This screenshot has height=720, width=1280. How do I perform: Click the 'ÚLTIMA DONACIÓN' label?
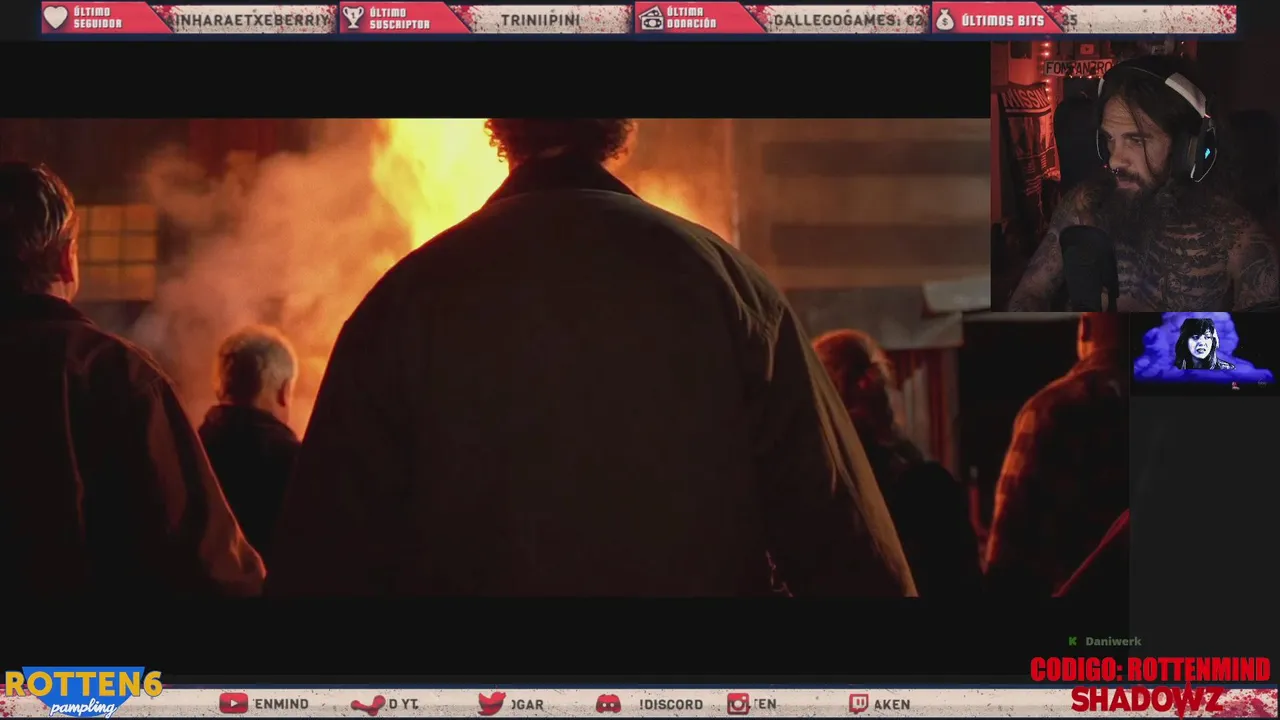[x=692, y=18]
